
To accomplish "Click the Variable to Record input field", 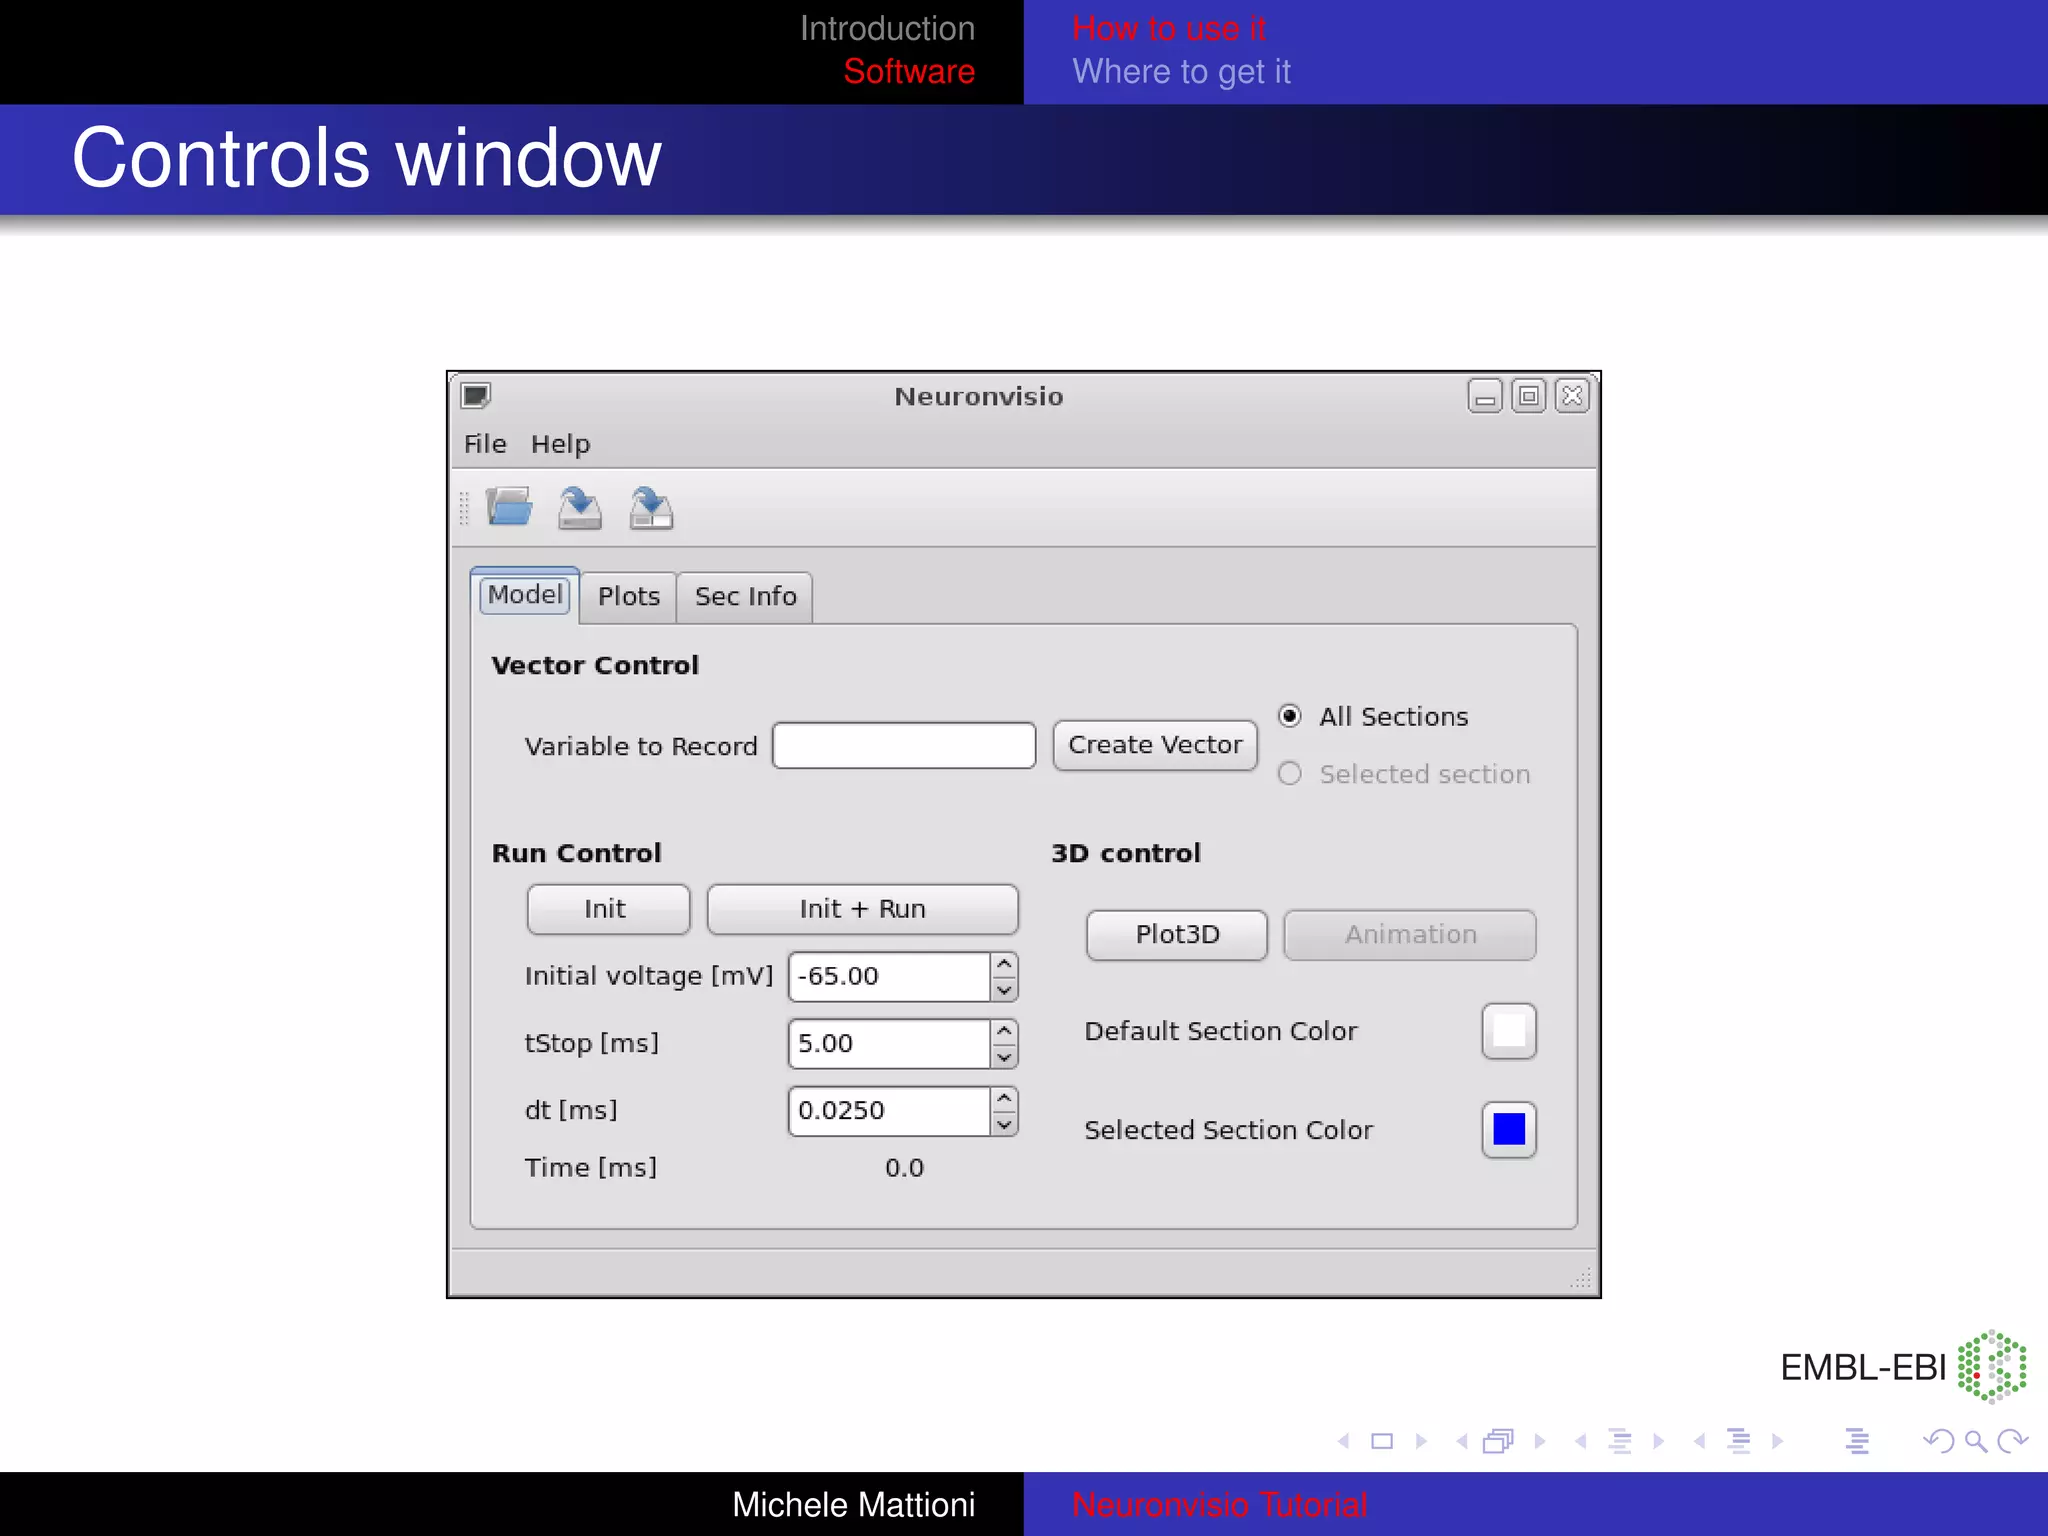I will pyautogui.click(x=904, y=745).
